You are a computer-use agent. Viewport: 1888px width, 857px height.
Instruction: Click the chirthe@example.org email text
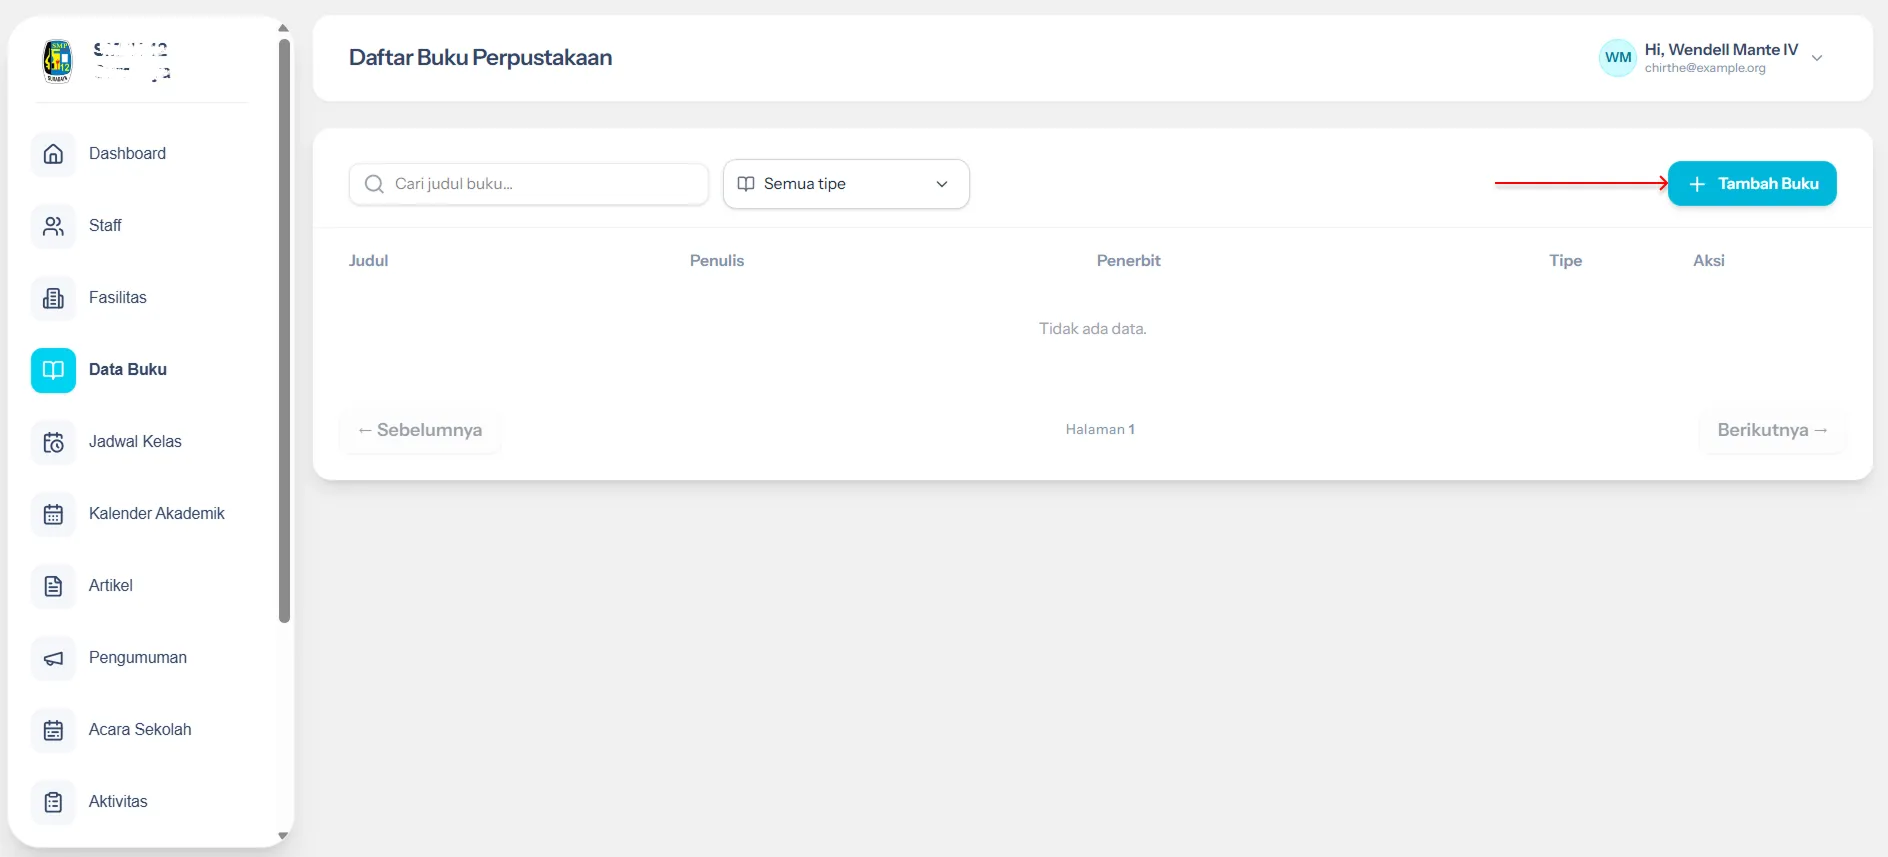[x=1705, y=68]
